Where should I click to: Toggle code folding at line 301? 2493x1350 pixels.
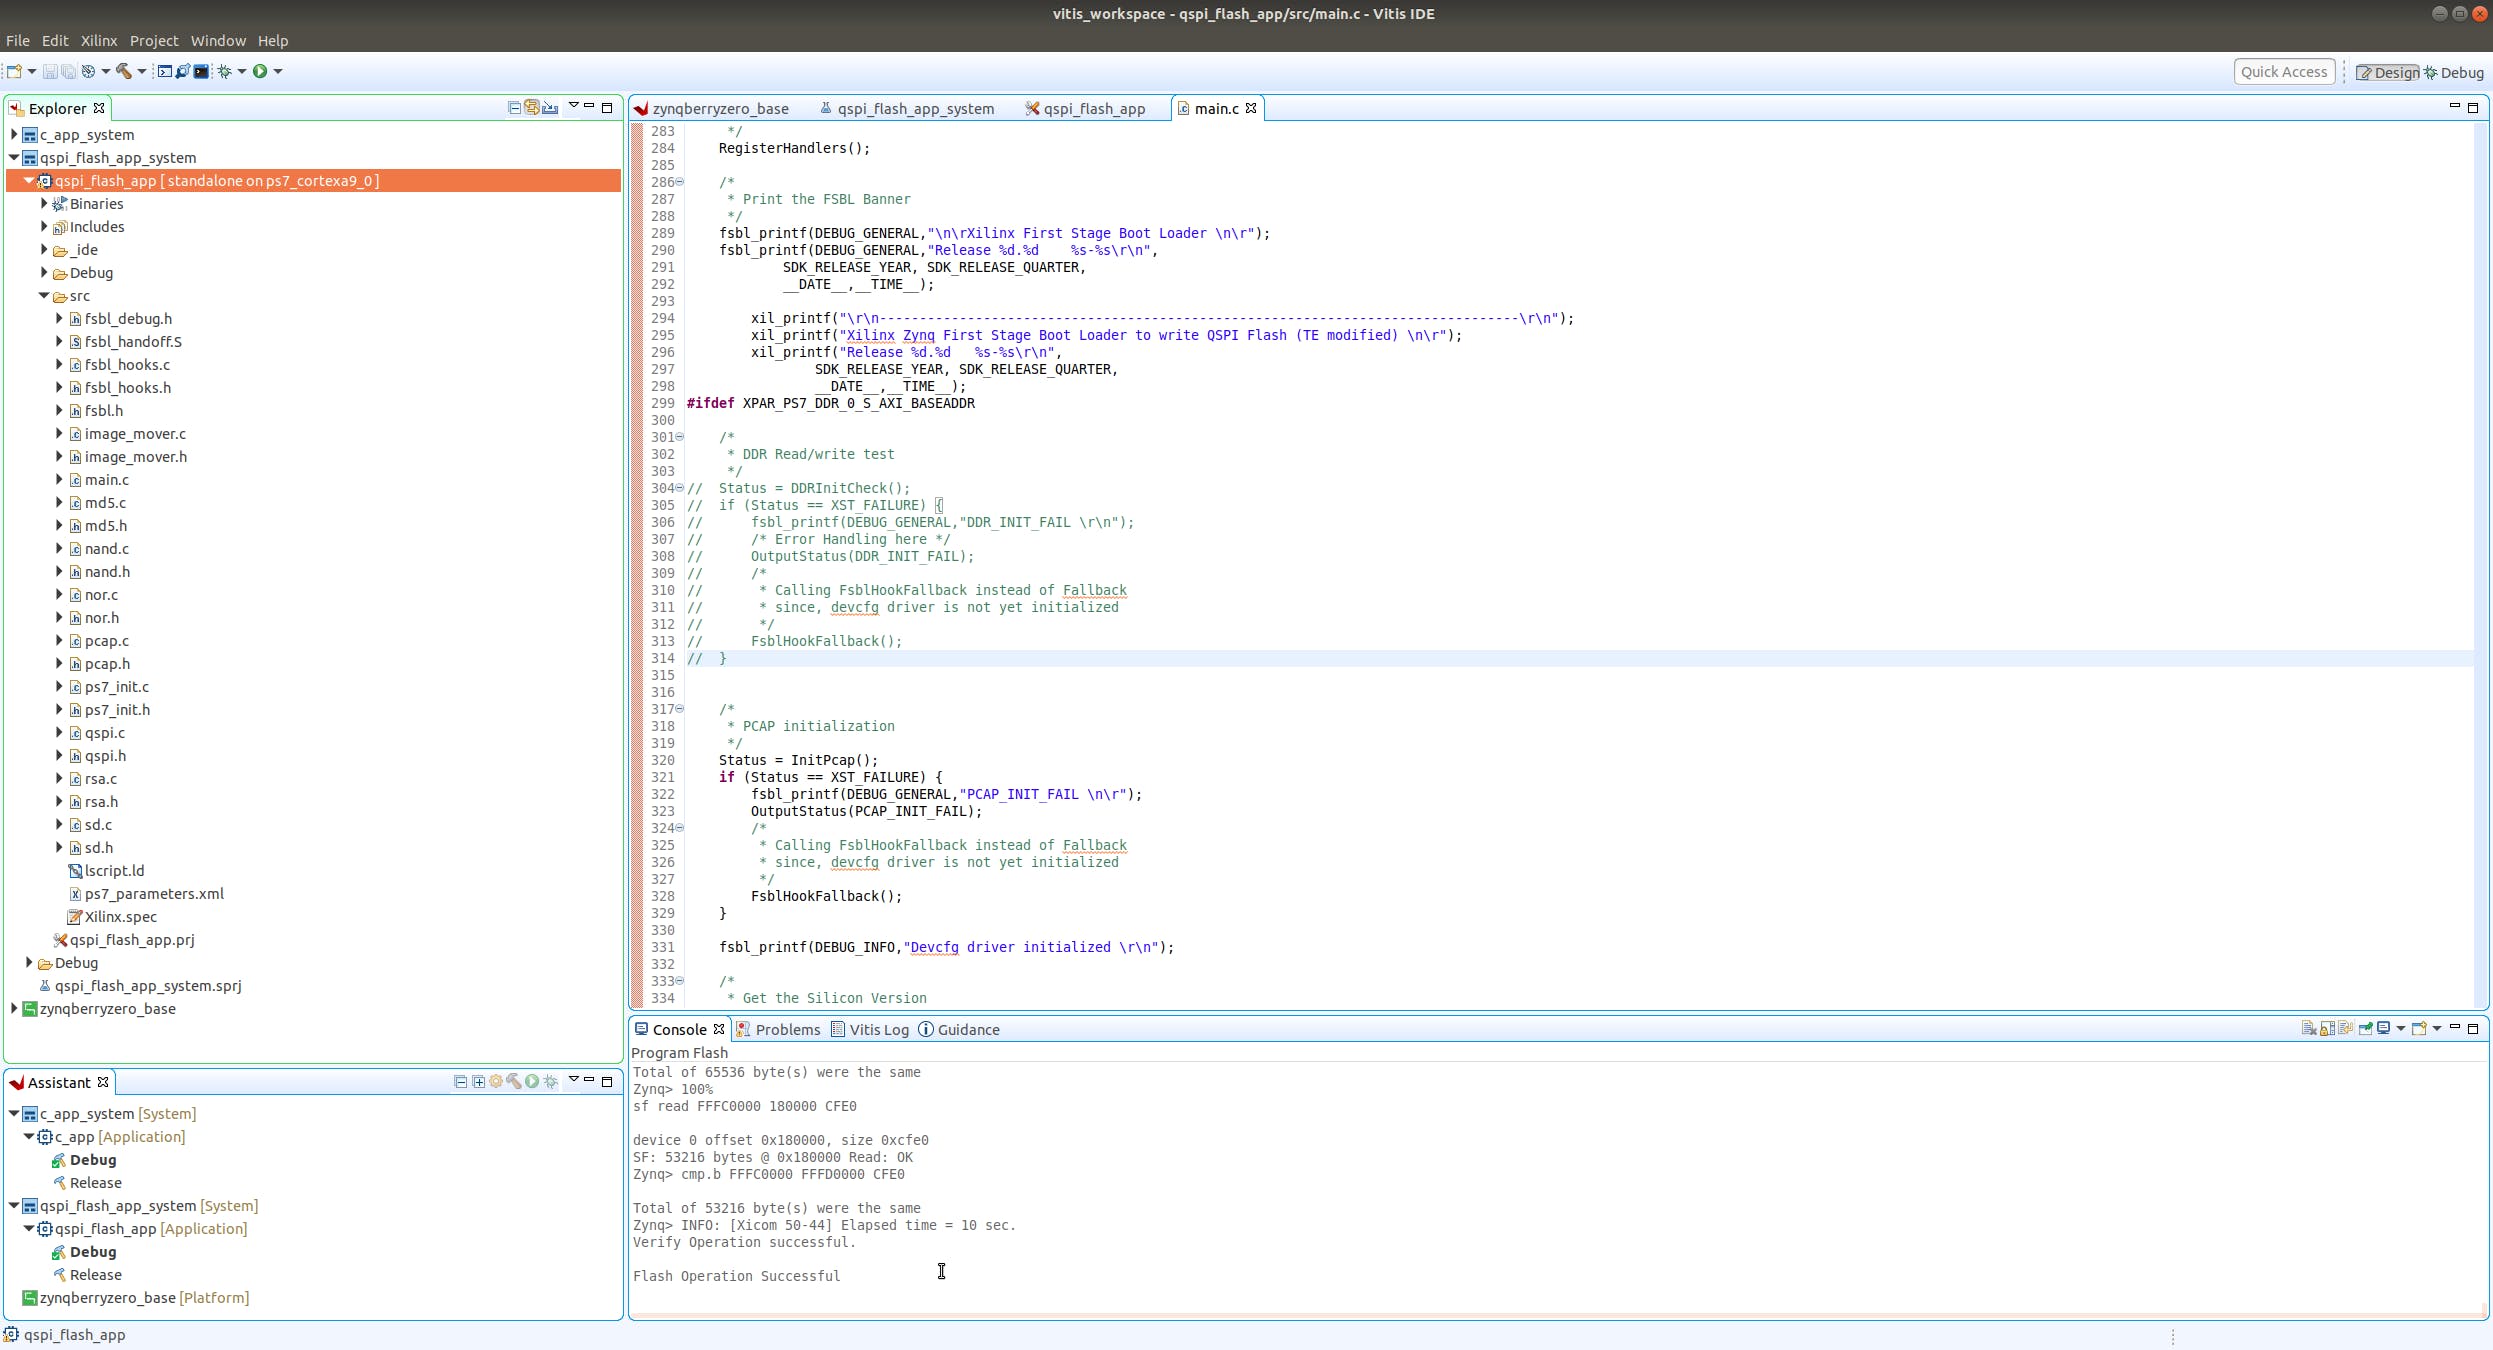tap(680, 437)
